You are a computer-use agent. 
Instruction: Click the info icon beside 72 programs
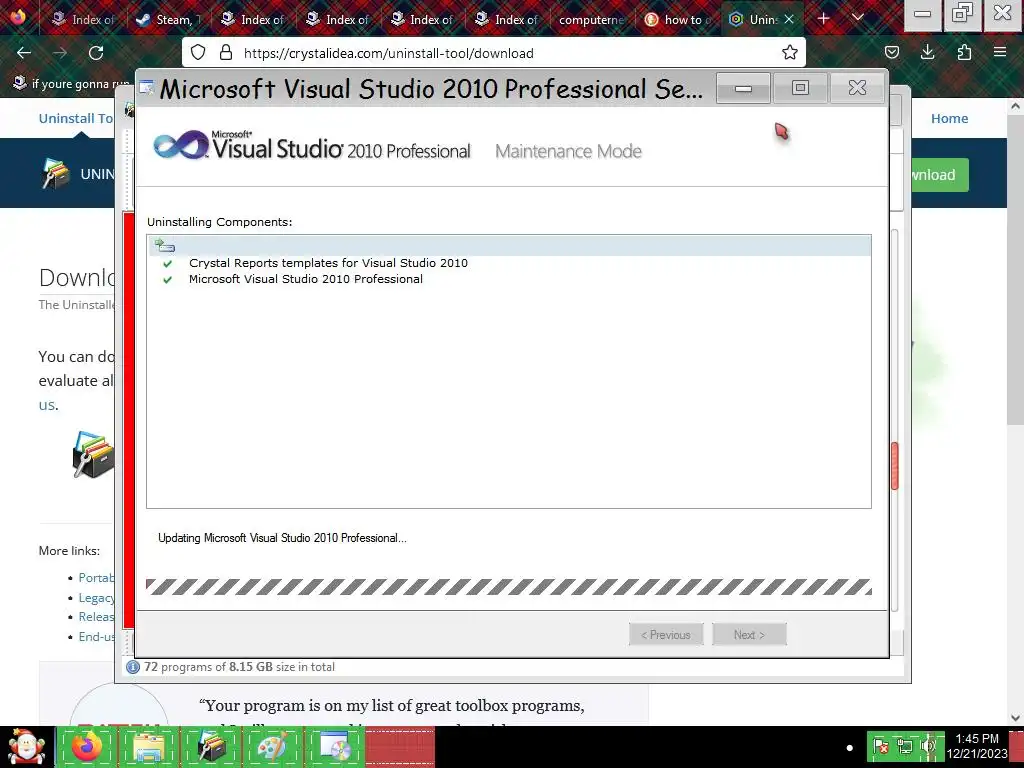[x=133, y=667]
